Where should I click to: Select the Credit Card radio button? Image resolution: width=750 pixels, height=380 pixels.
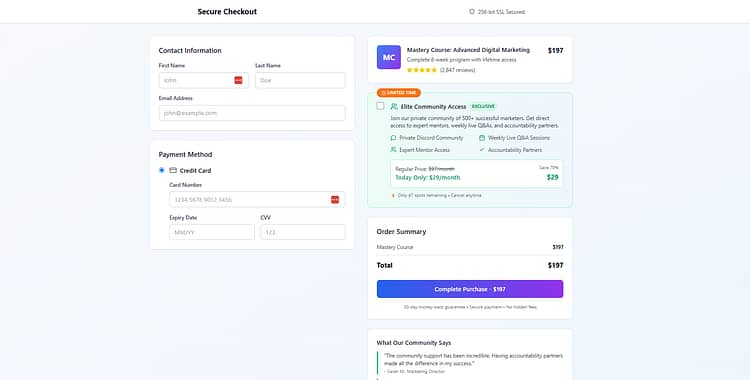pos(162,170)
